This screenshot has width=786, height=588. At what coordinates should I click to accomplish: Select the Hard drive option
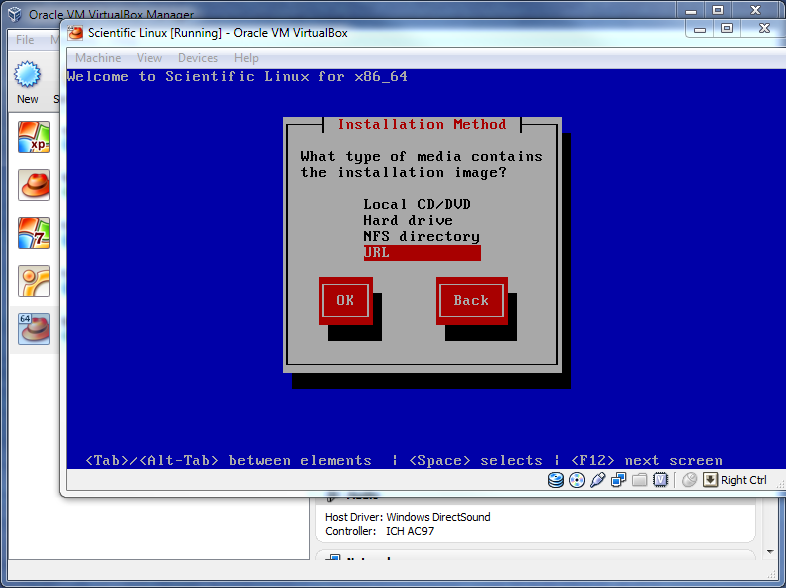408,221
